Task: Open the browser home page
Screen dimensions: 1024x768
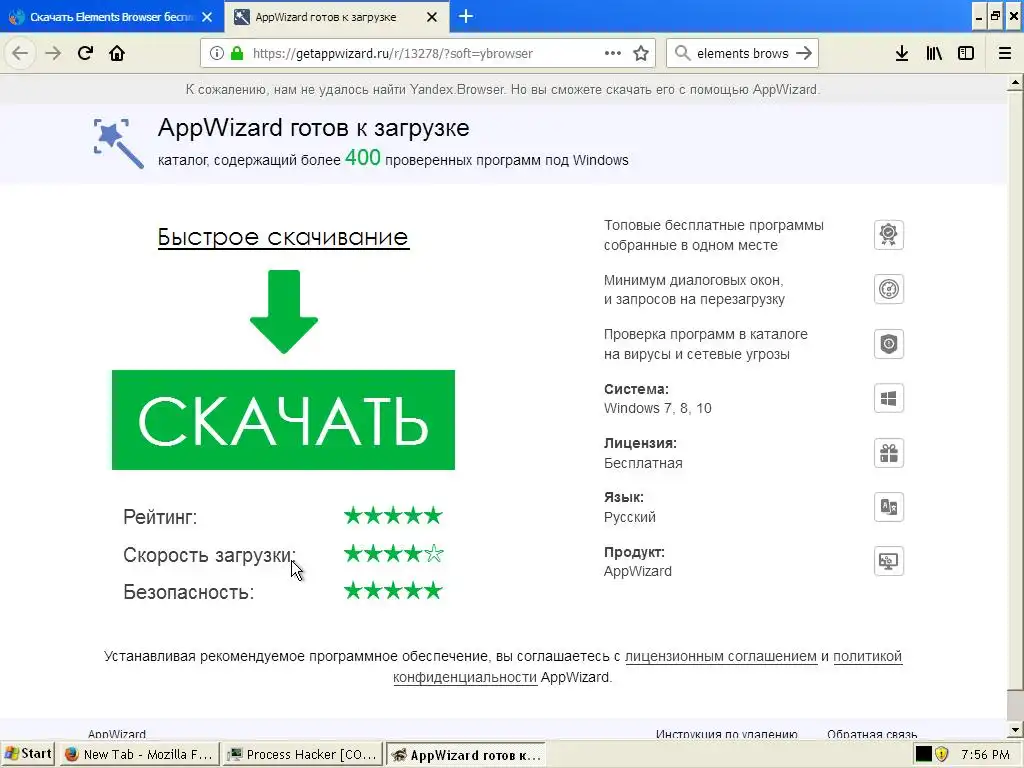Action: point(117,53)
